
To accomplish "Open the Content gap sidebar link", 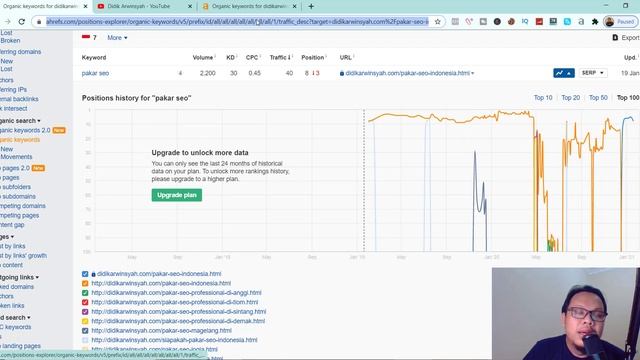I will pyautogui.click(x=12, y=224).
